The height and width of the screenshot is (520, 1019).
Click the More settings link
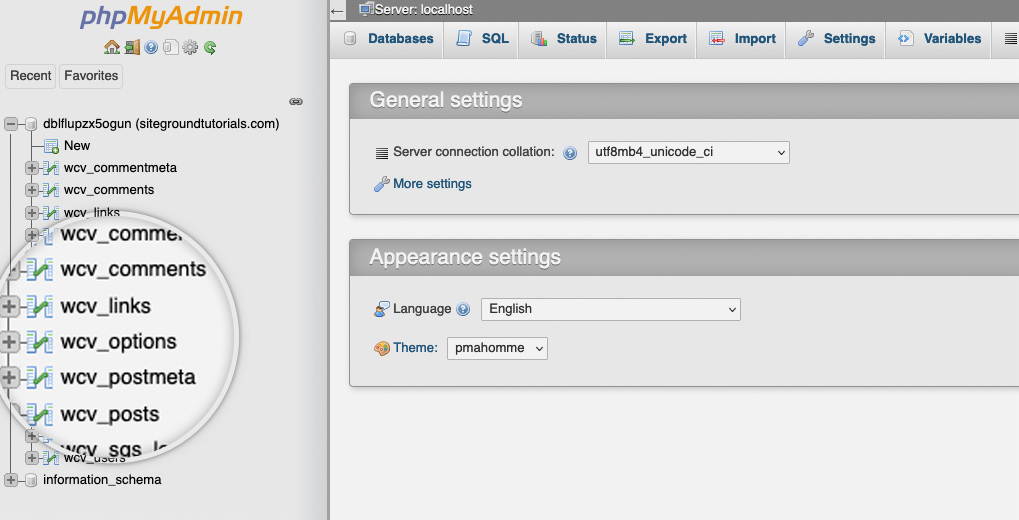click(x=432, y=184)
